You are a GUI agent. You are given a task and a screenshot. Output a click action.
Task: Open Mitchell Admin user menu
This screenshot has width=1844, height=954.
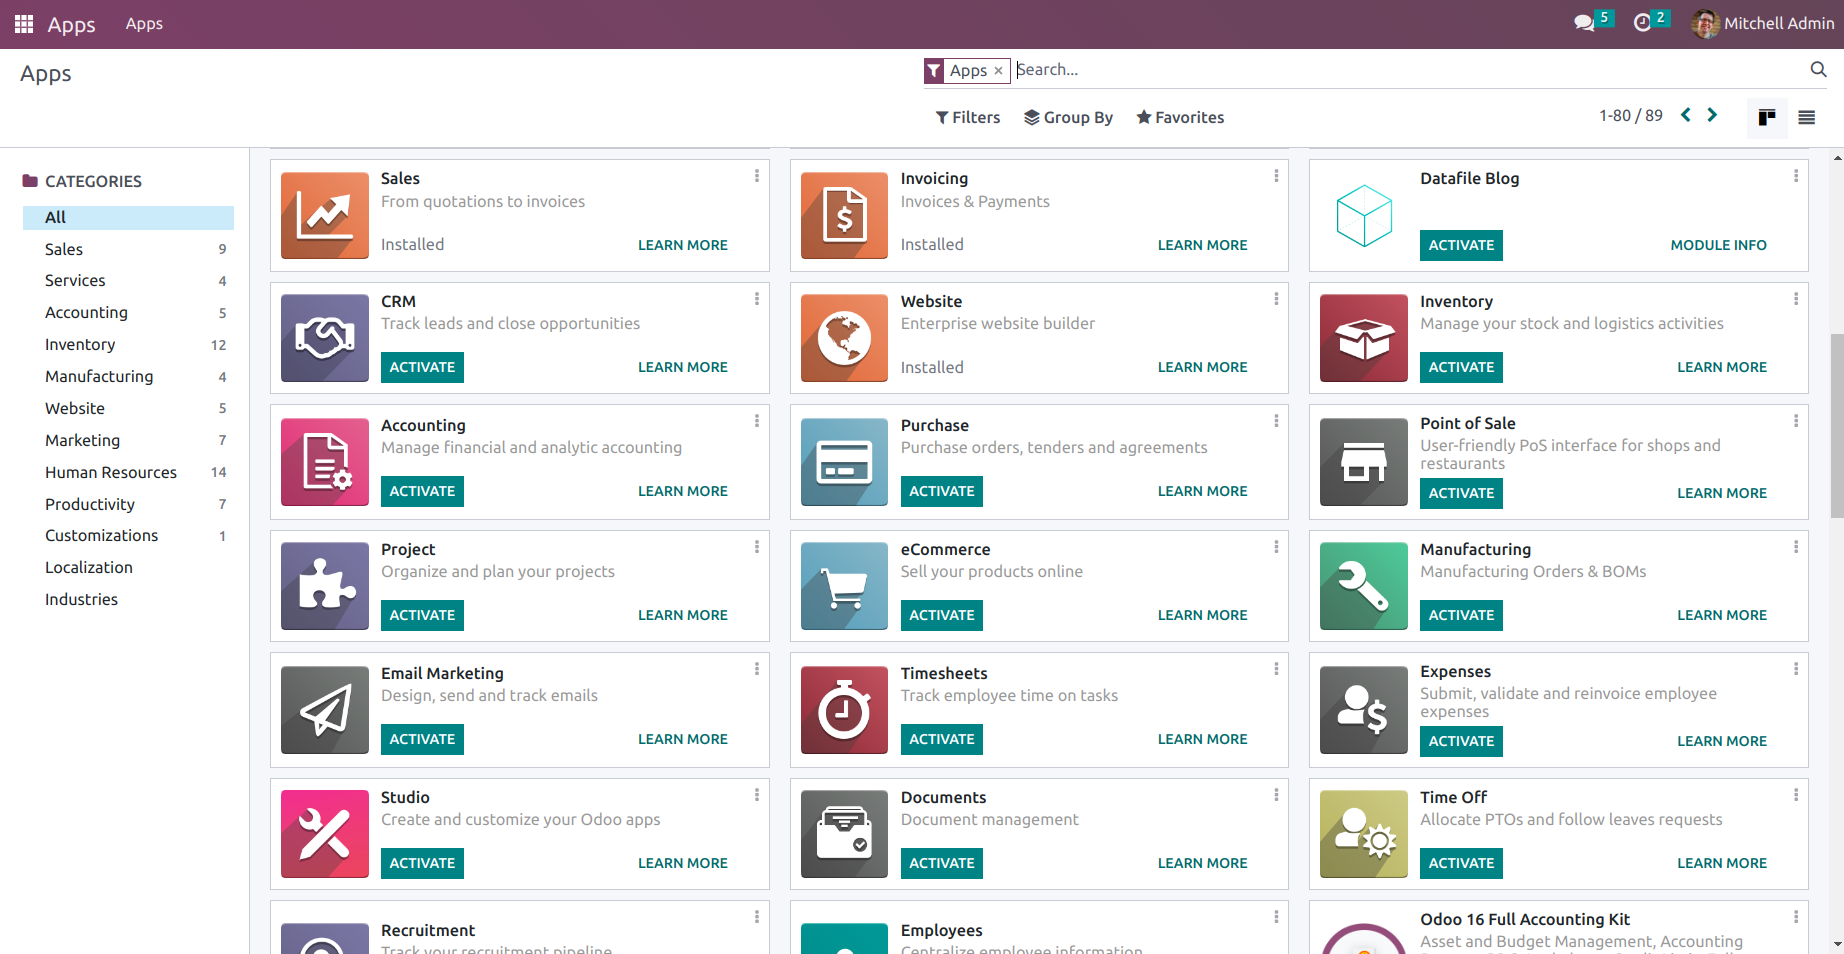pyautogui.click(x=1763, y=23)
